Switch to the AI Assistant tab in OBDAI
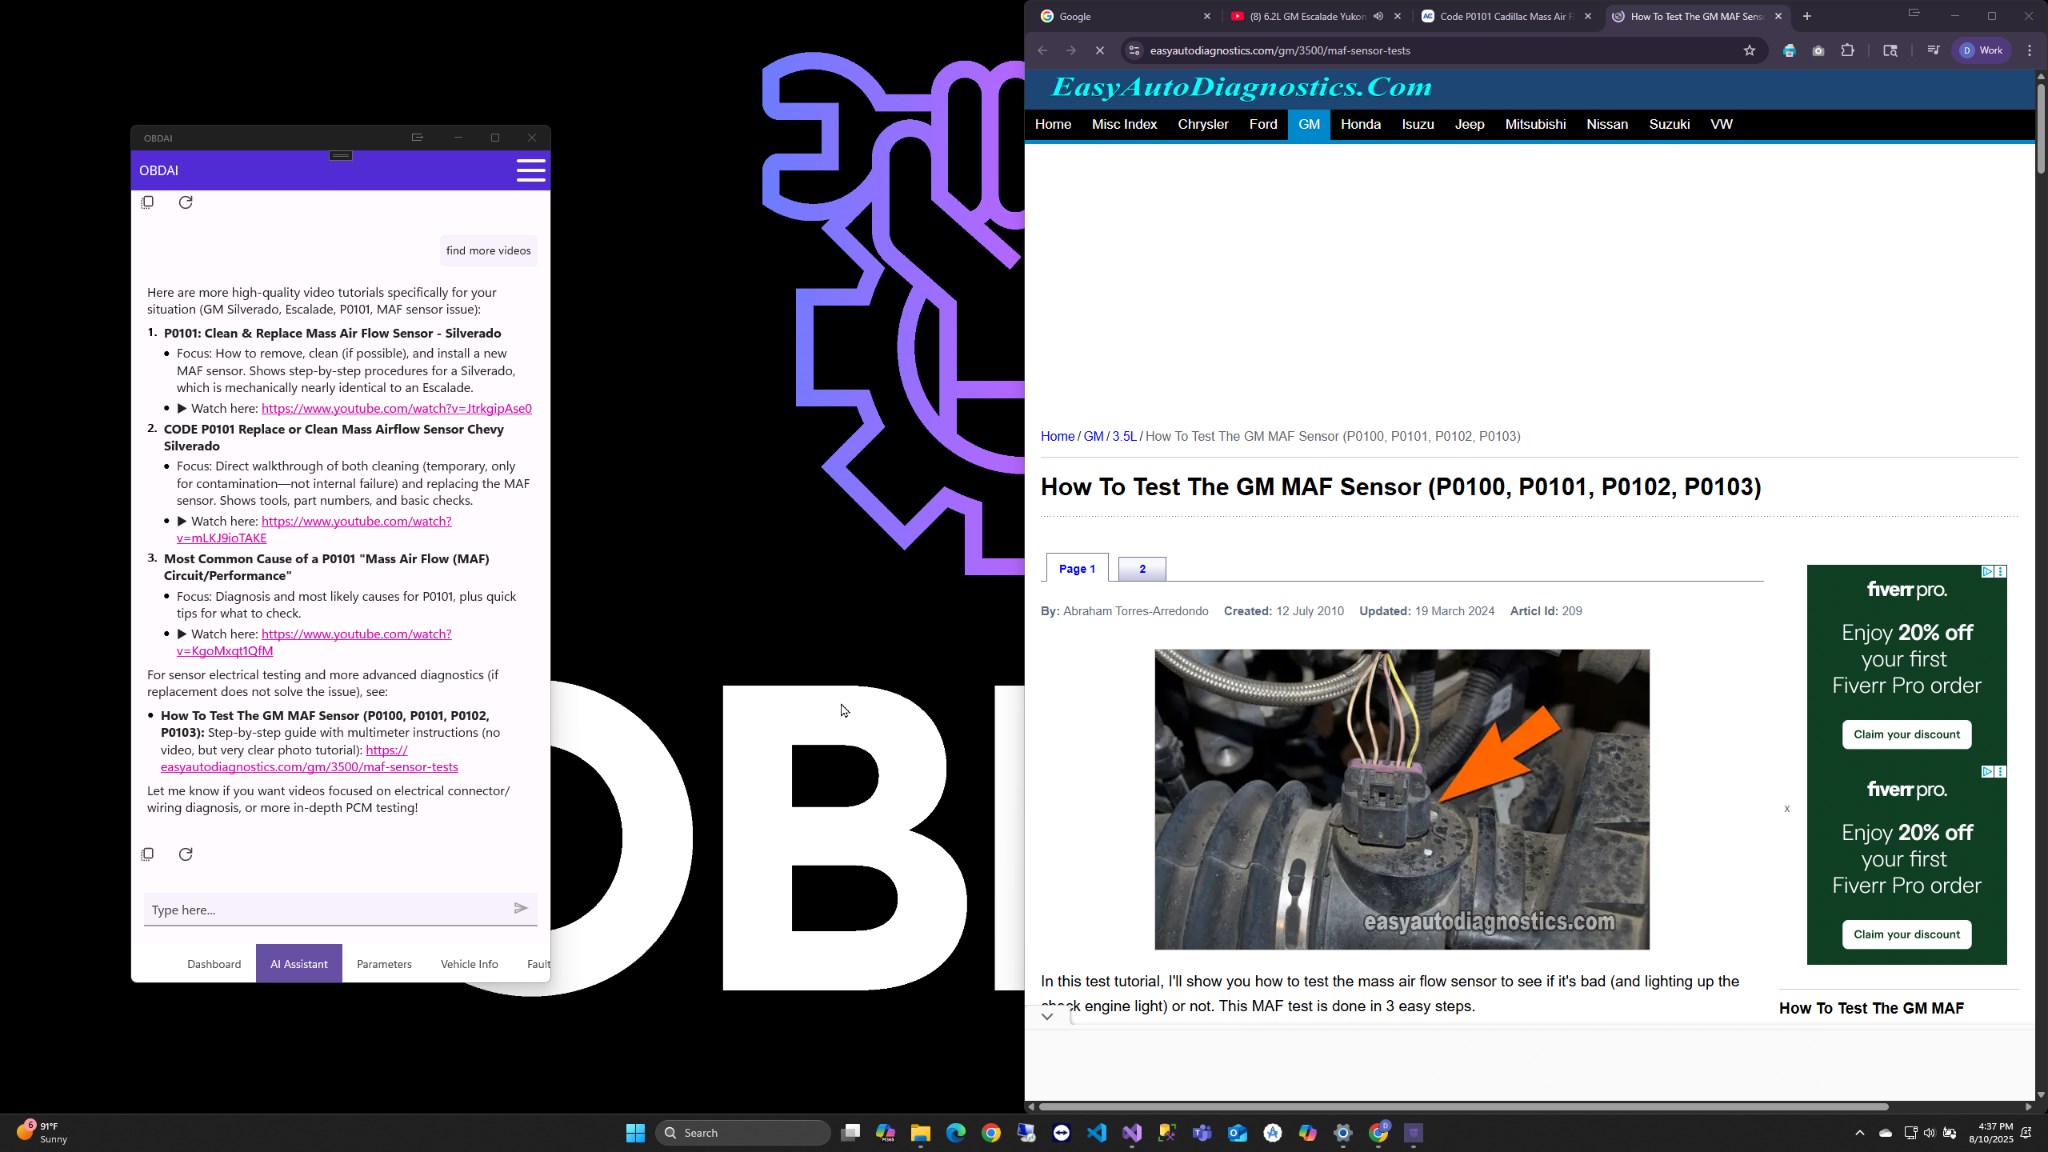 (x=298, y=963)
